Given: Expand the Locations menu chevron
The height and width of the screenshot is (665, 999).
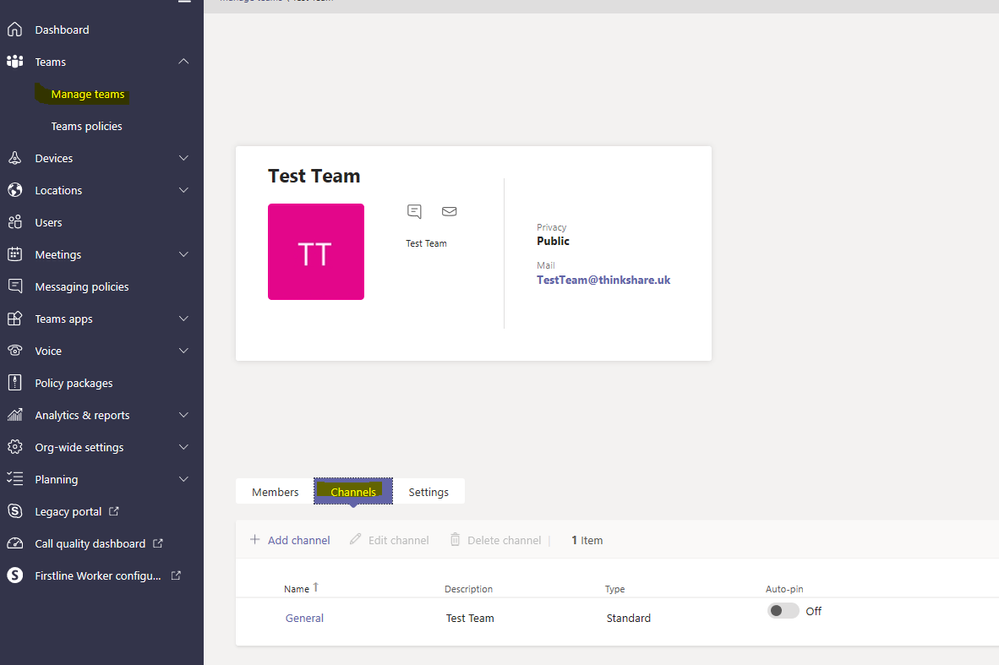Looking at the screenshot, I should pos(183,190).
